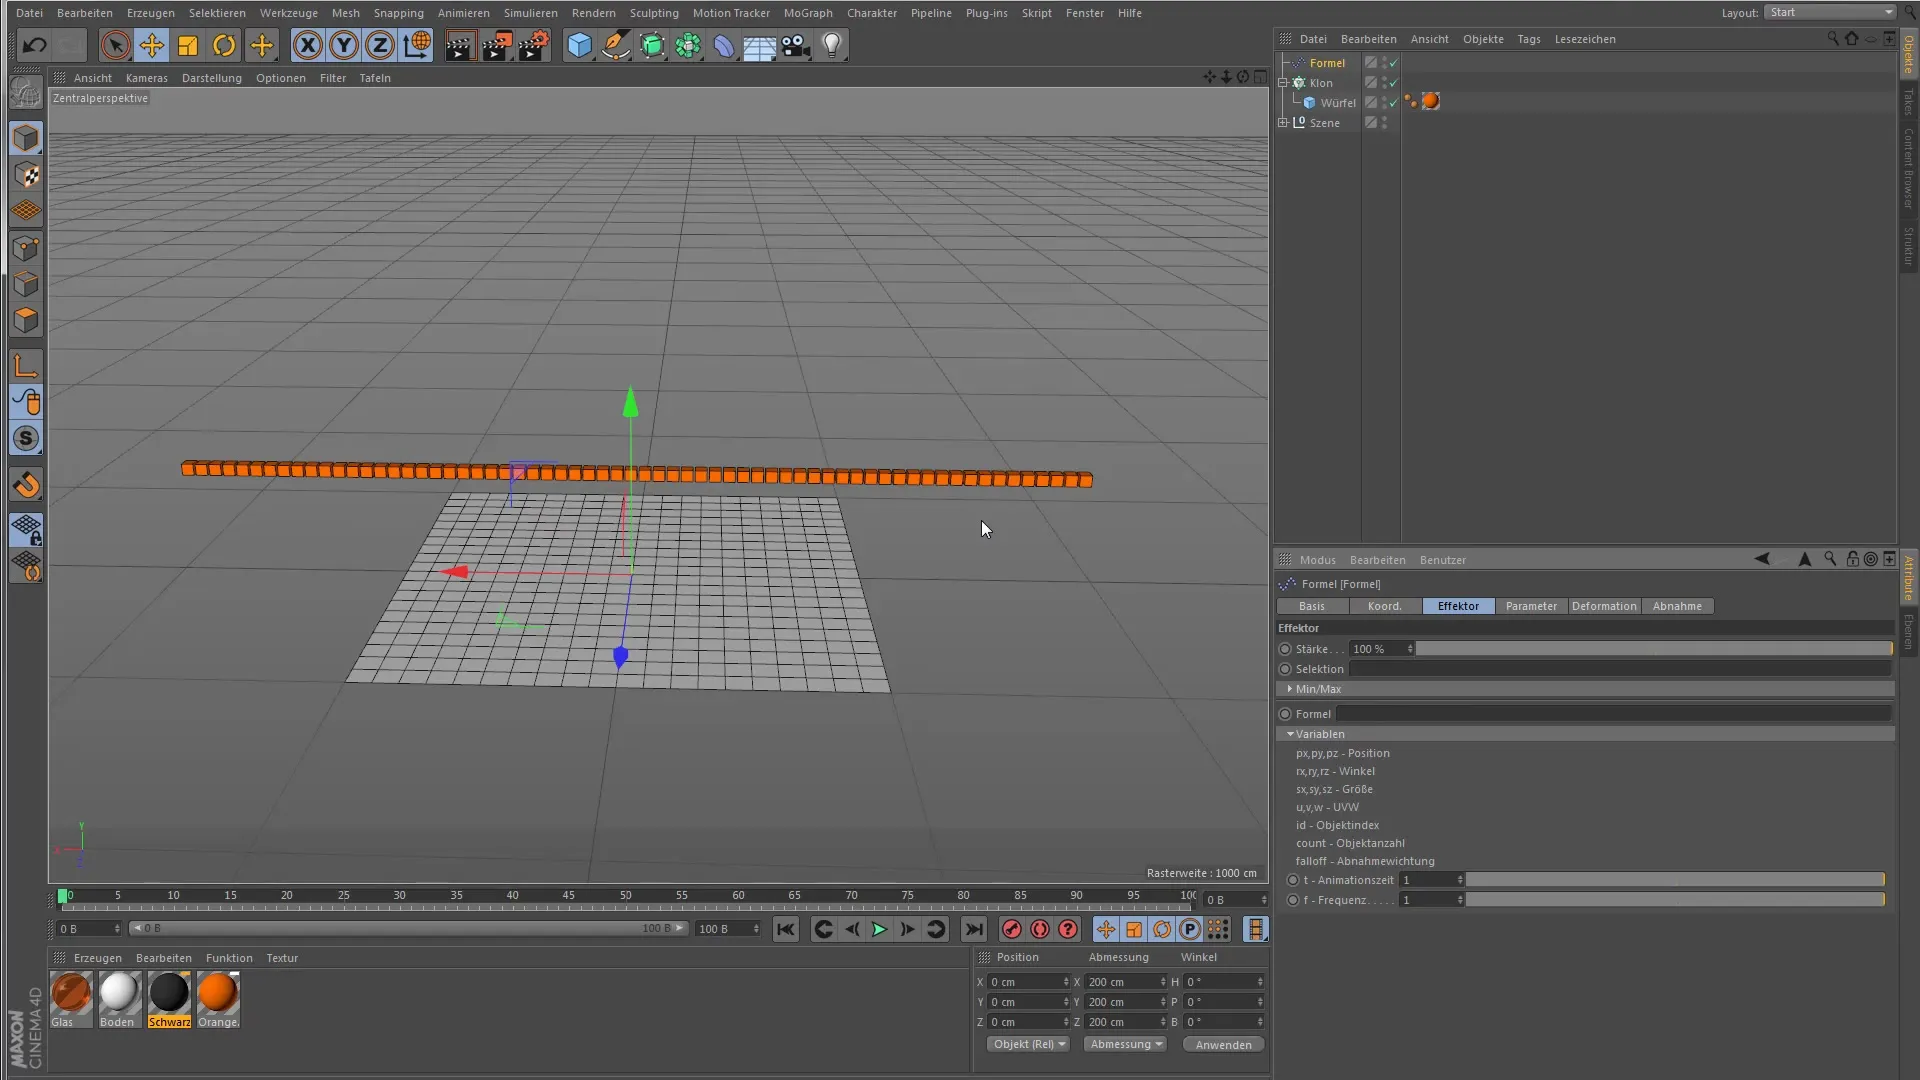This screenshot has height=1080, width=1920.
Task: Play the animation forward
Action: (x=879, y=930)
